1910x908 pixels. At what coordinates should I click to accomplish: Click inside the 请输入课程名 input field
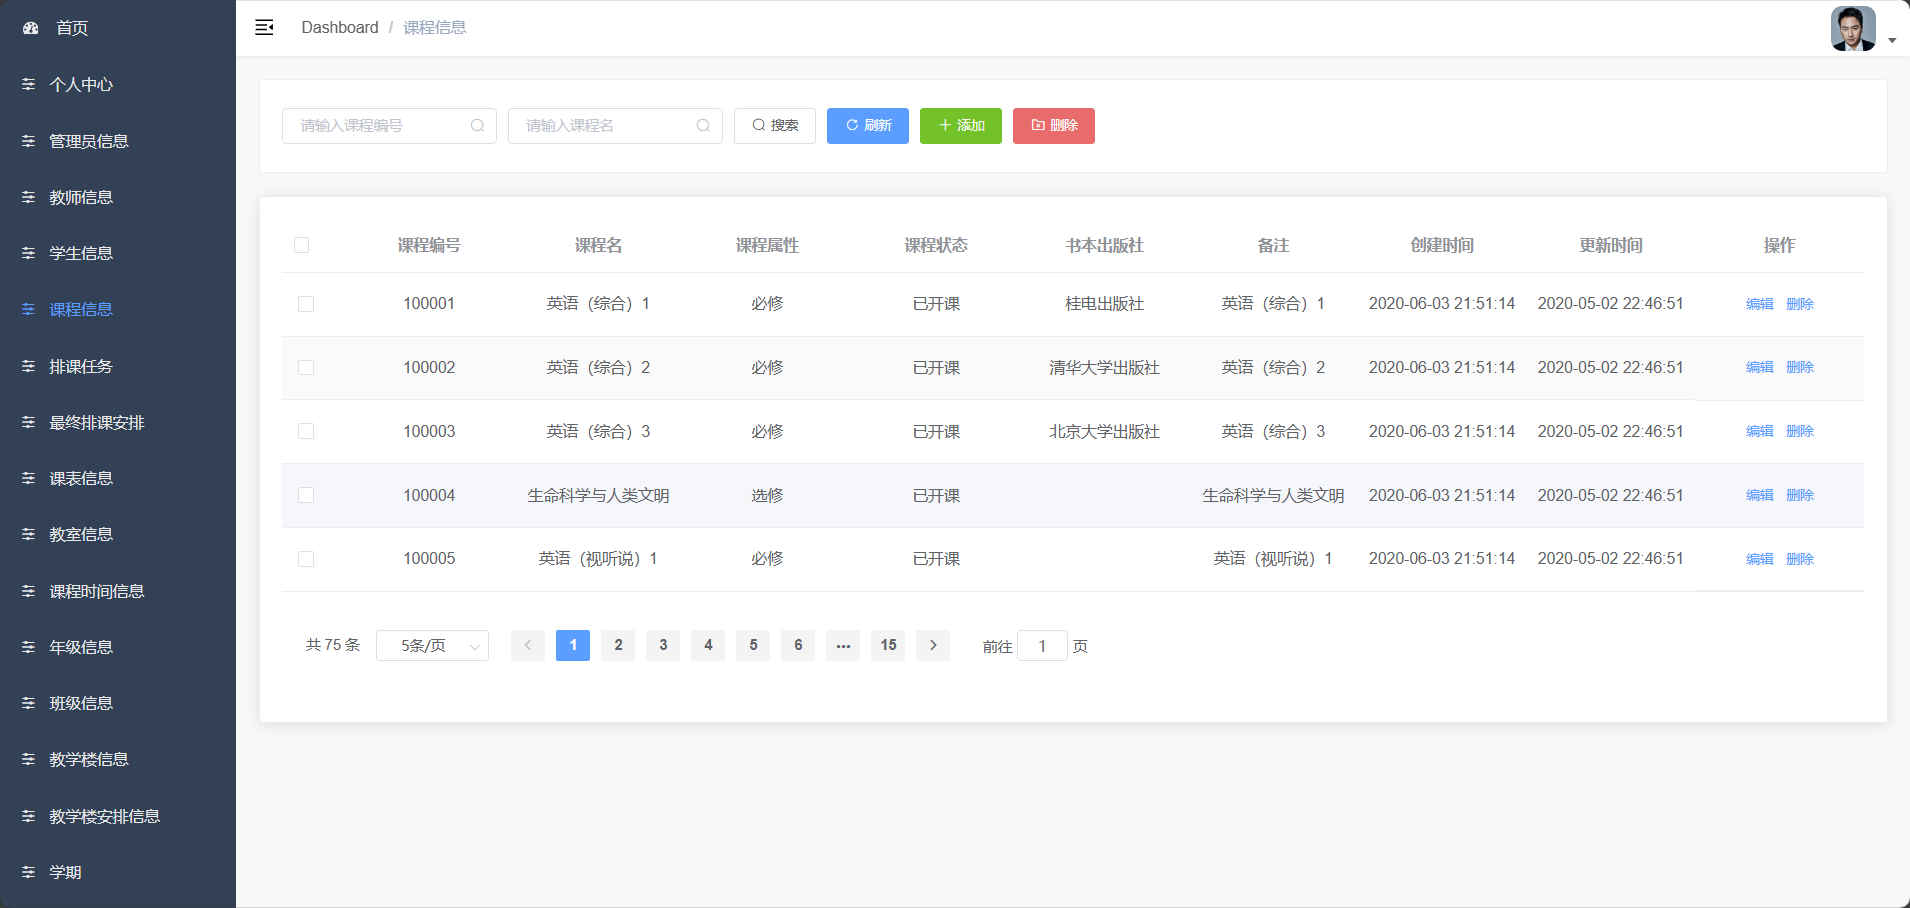(x=600, y=125)
